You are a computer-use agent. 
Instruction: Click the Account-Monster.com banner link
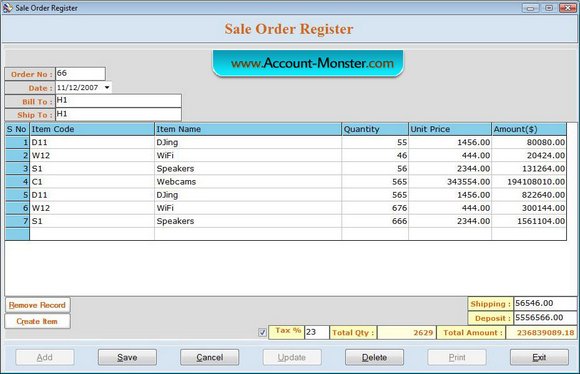(x=308, y=63)
